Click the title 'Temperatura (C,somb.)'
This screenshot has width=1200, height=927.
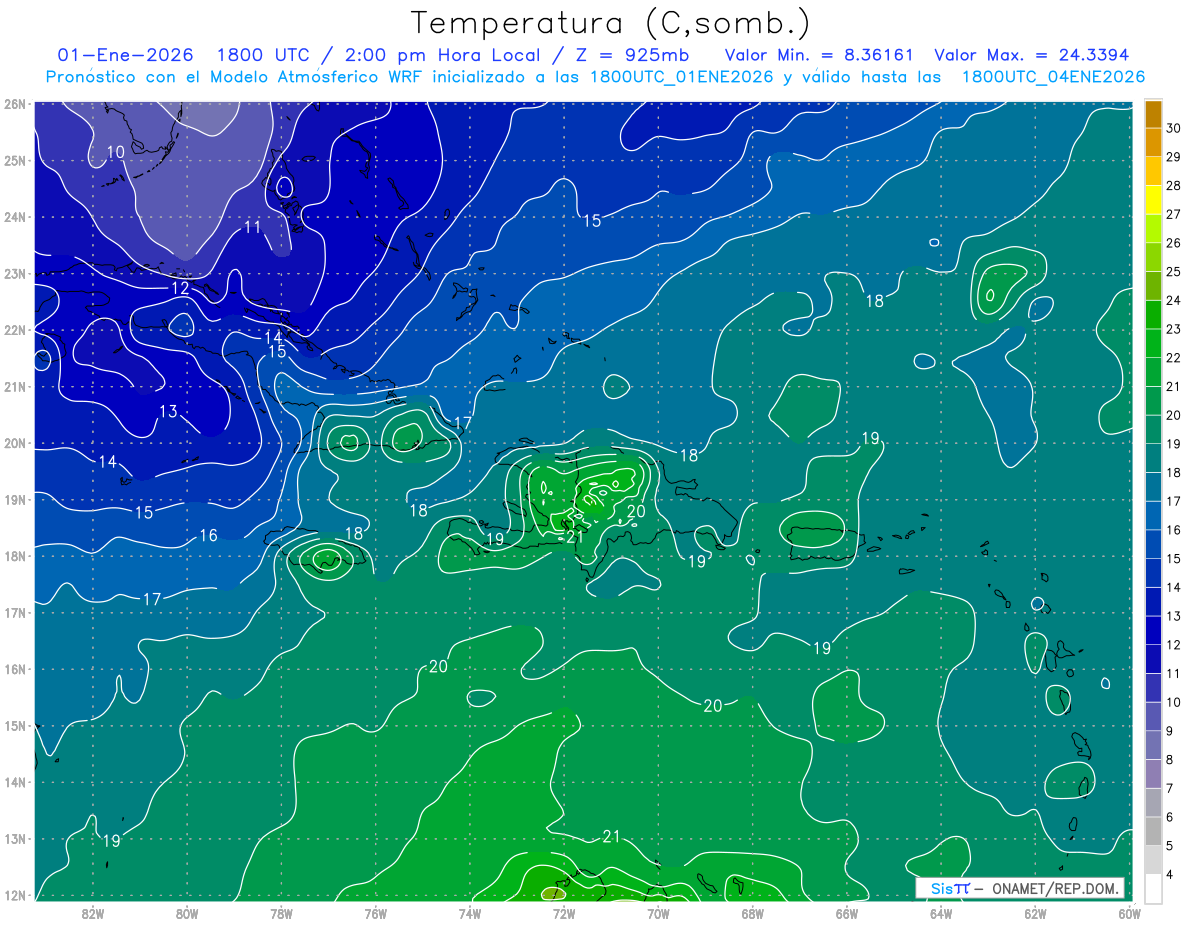[x=610, y=23]
